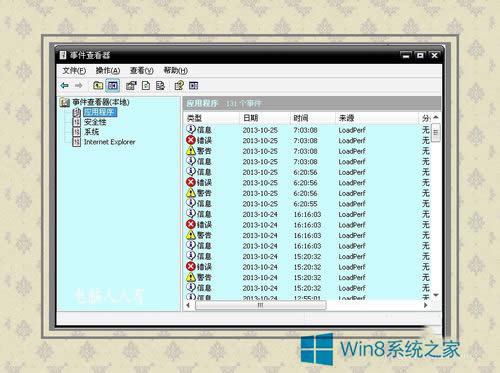Click the 警告 icon at 15:20:32

pos(191,277)
